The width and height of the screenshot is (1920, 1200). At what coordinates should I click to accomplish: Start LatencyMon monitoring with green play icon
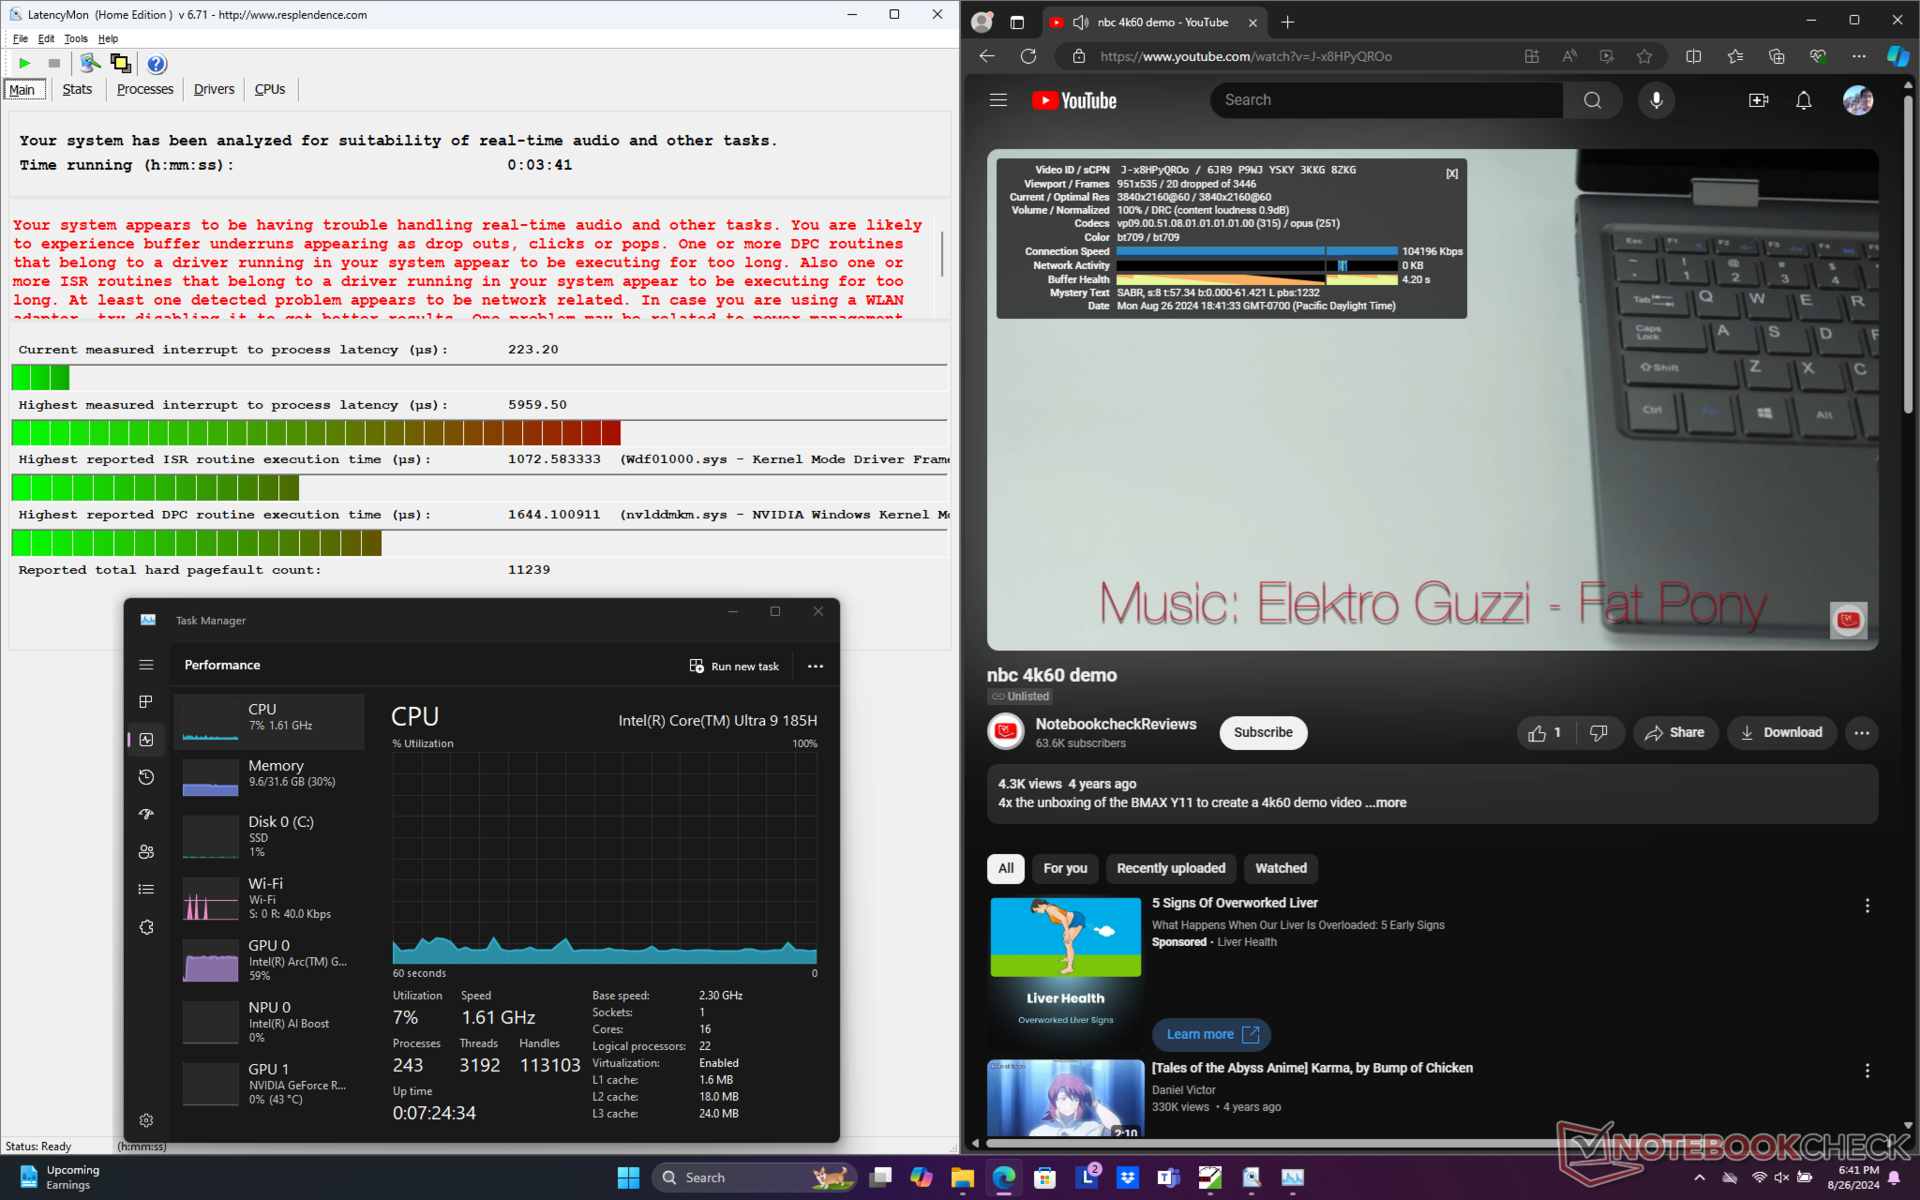(24, 63)
